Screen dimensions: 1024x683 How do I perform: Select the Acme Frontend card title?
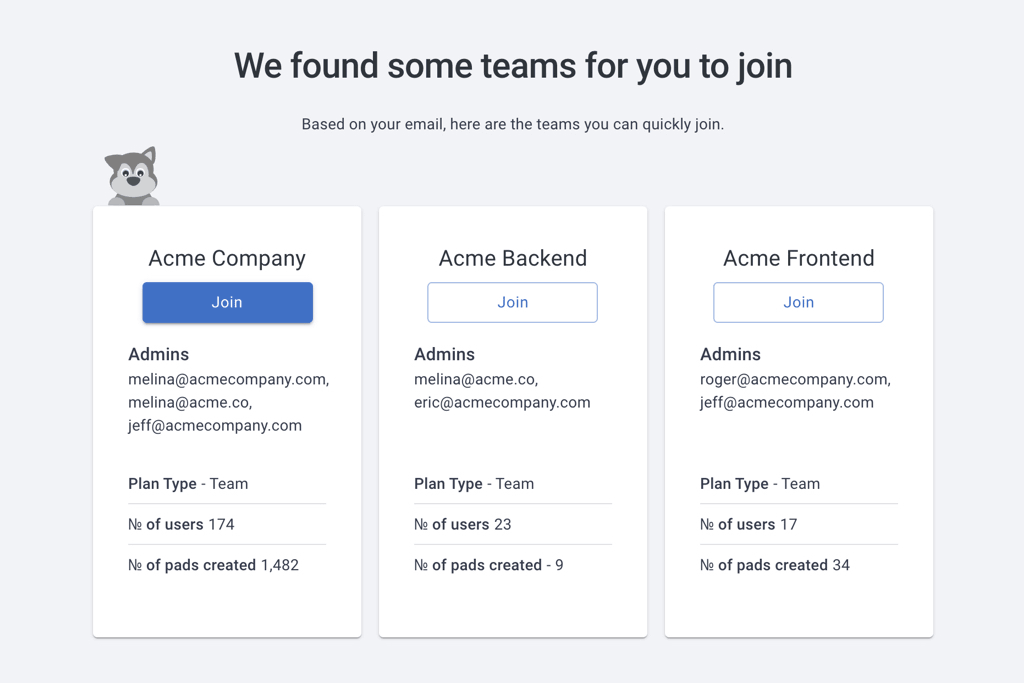point(798,258)
